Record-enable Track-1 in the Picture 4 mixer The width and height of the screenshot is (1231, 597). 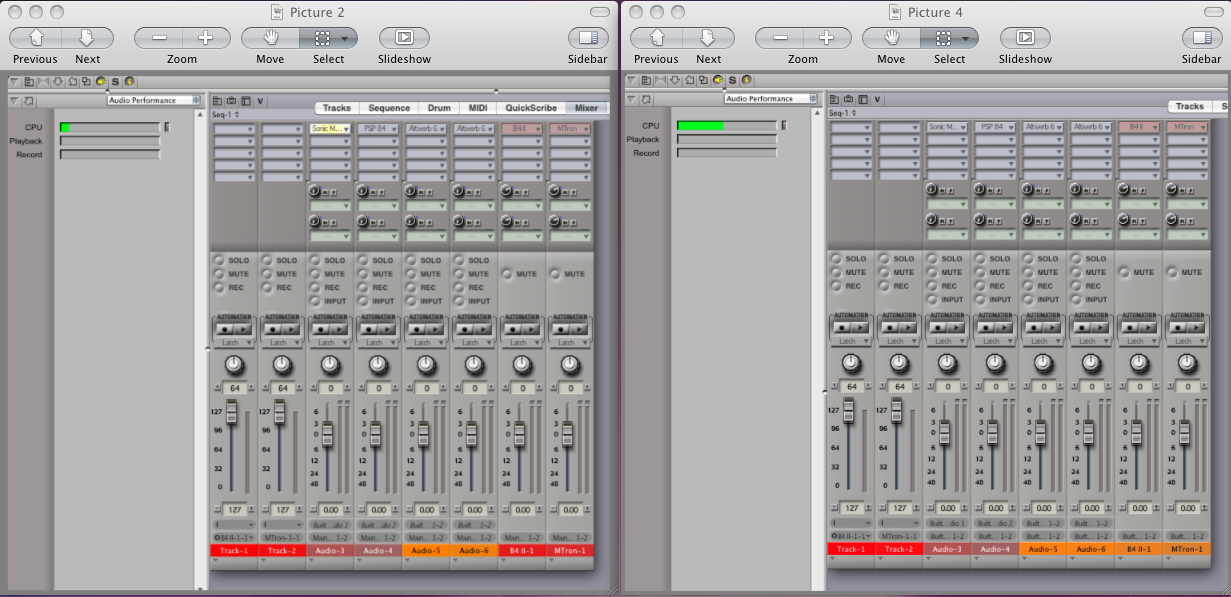tap(836, 286)
